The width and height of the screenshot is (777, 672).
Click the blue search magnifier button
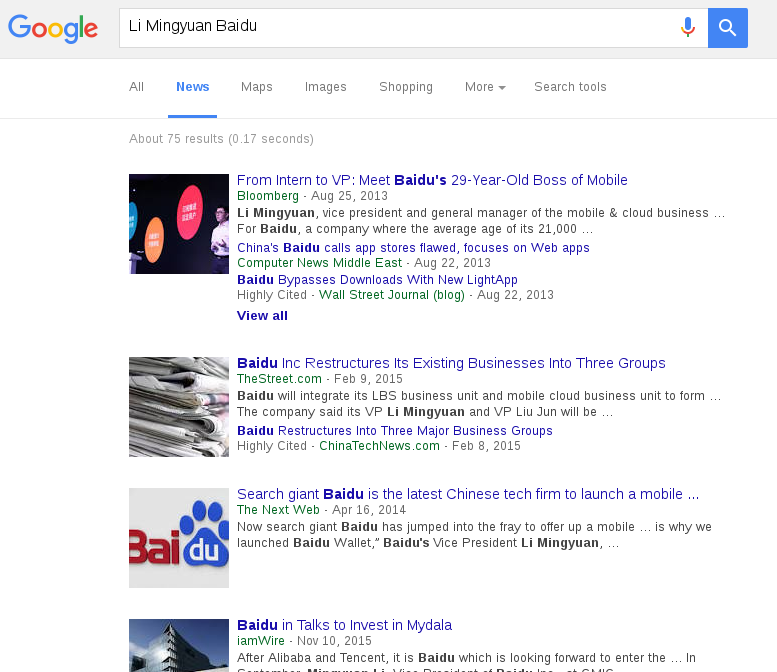727,28
